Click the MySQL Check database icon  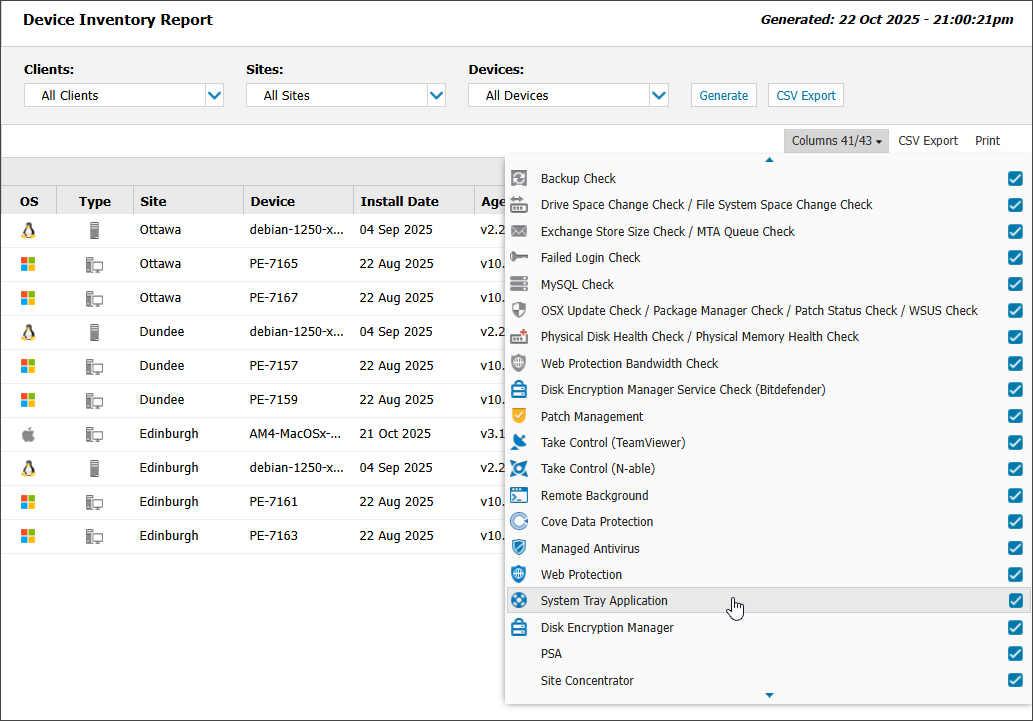pos(519,285)
